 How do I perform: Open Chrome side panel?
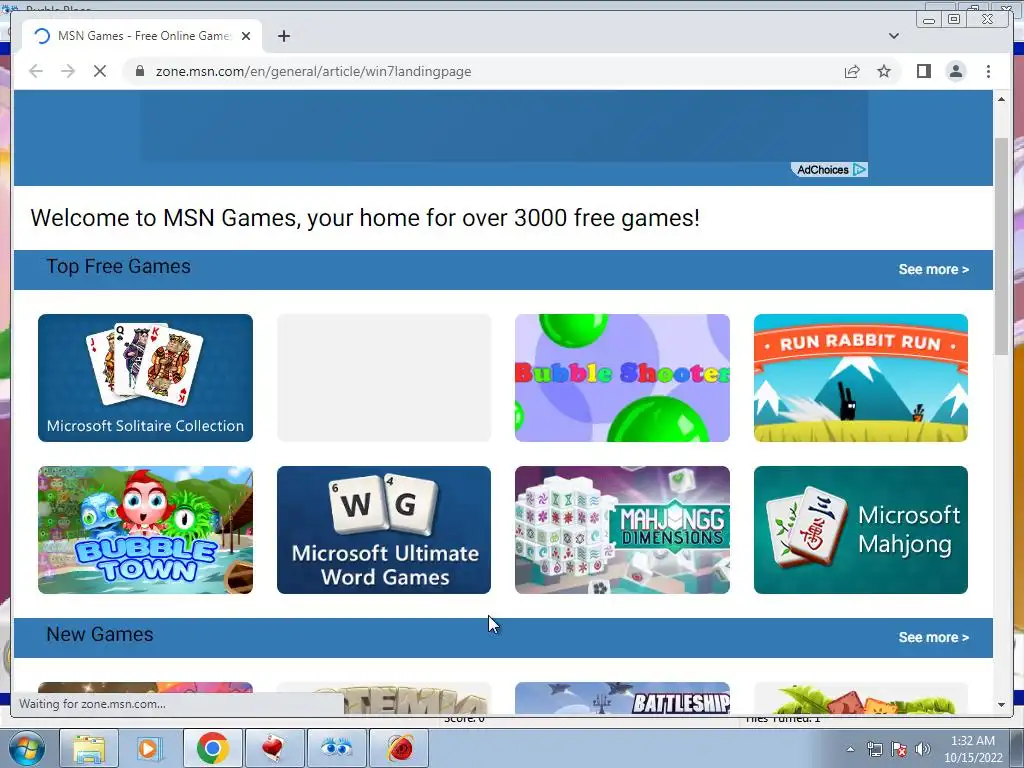coord(923,71)
